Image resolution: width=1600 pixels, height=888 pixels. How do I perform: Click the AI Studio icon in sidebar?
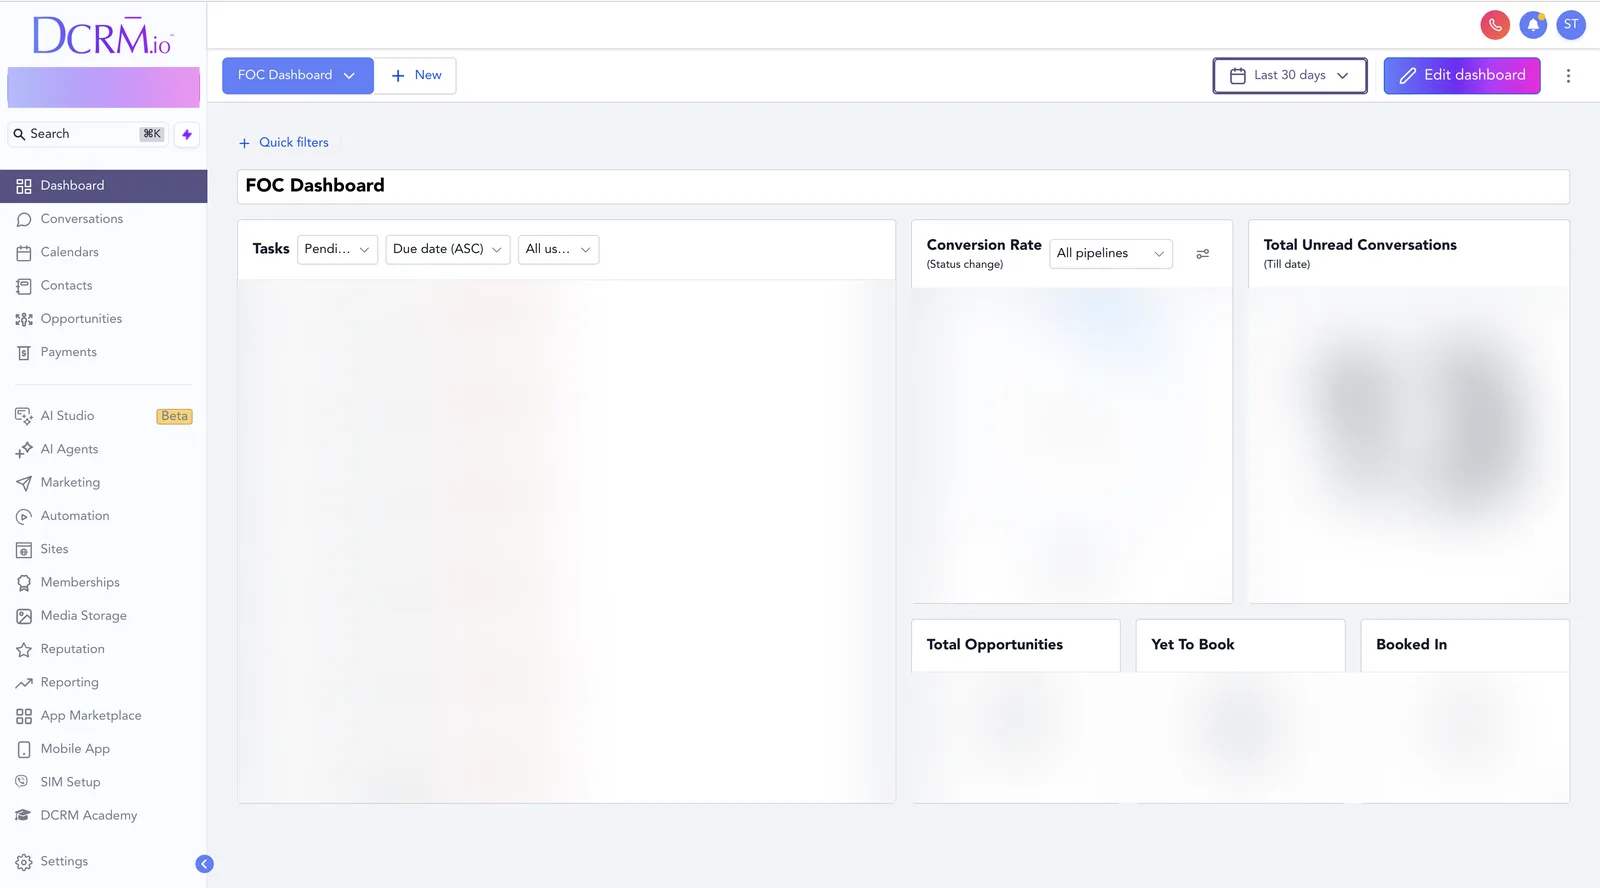pyautogui.click(x=24, y=416)
